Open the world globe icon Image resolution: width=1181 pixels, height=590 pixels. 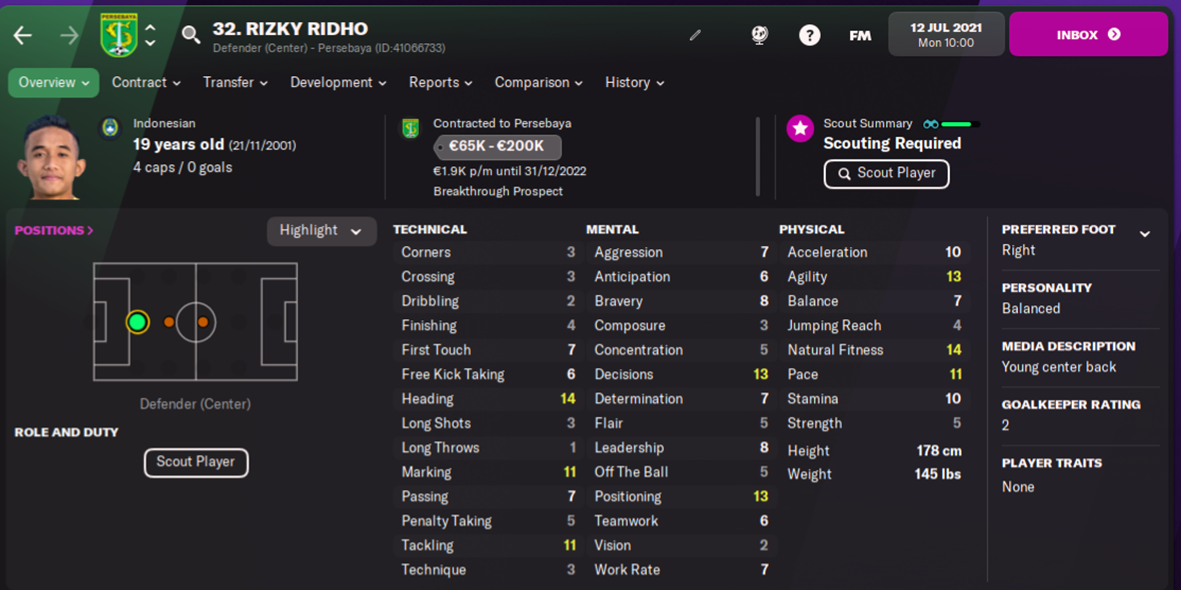click(760, 35)
